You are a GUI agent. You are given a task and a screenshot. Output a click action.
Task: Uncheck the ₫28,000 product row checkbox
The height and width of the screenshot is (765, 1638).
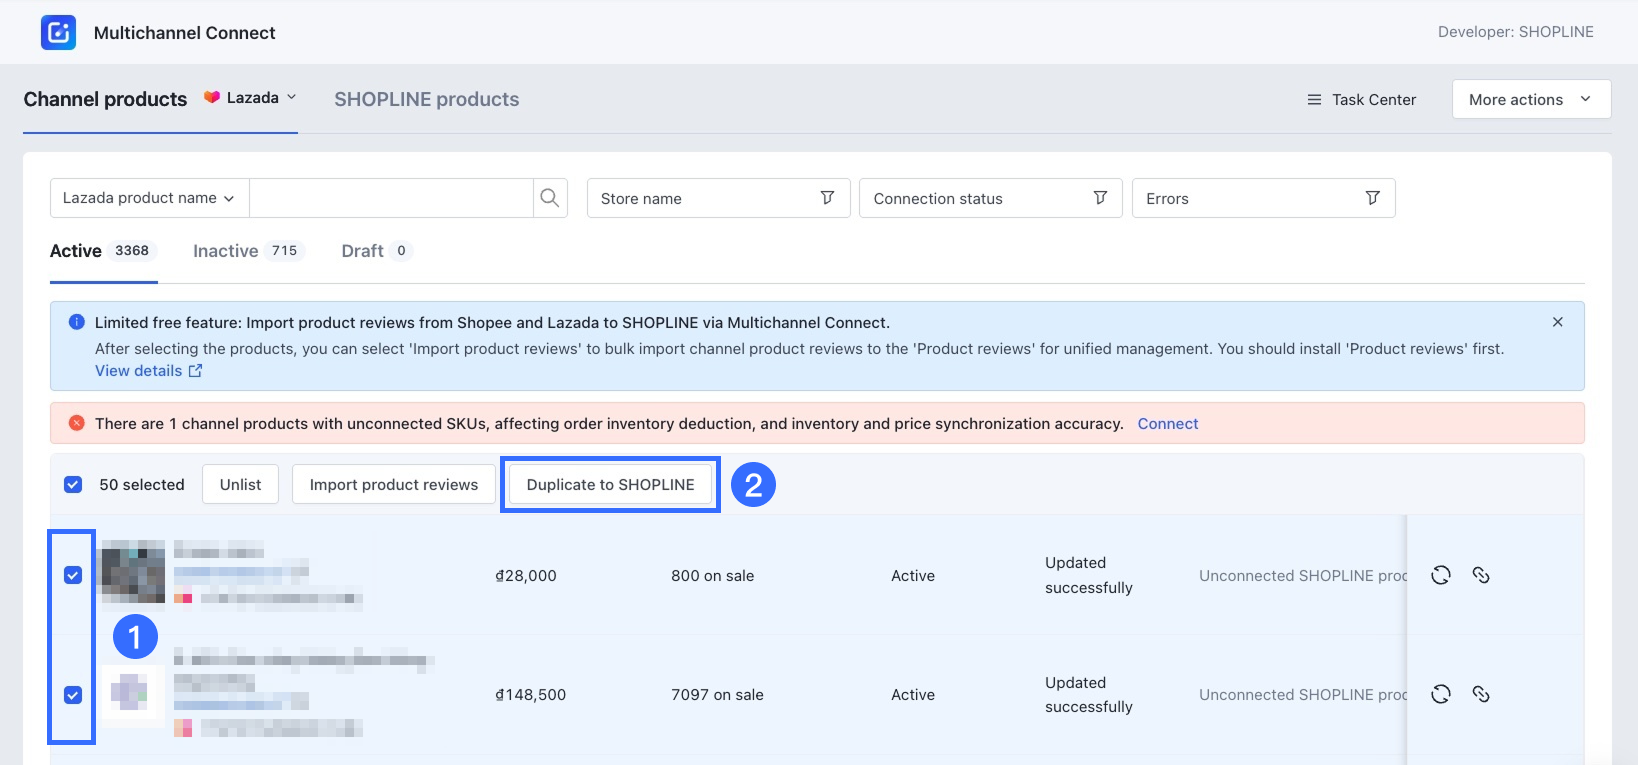click(x=73, y=575)
